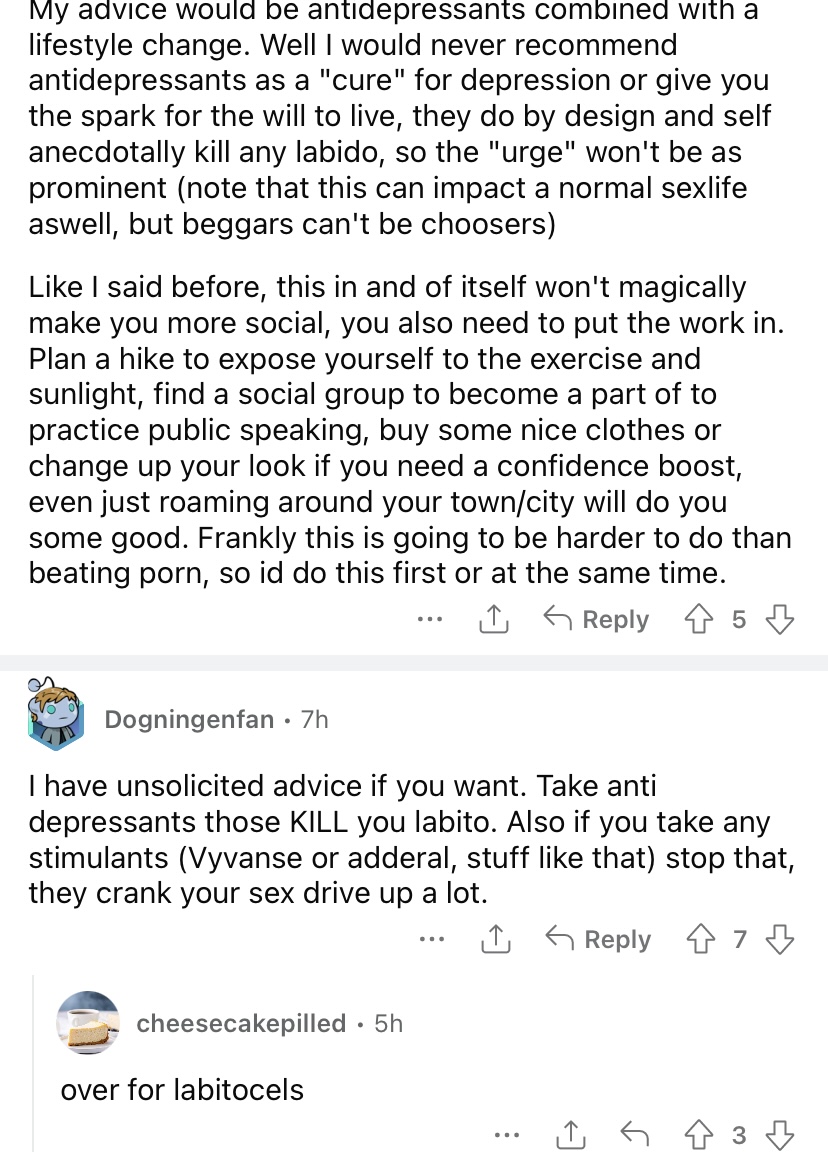828x1152 pixels.
Task: Open more options on first comment
Action: 430,619
